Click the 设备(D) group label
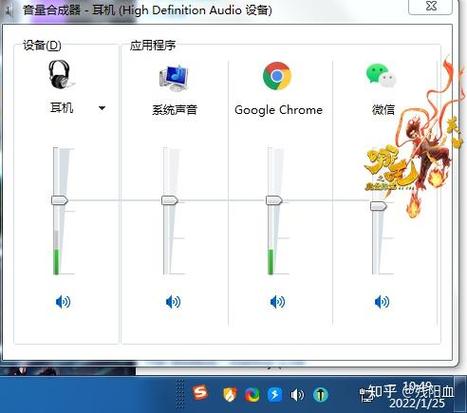Image resolution: width=467 pixels, height=413 pixels. pyautogui.click(x=42, y=45)
